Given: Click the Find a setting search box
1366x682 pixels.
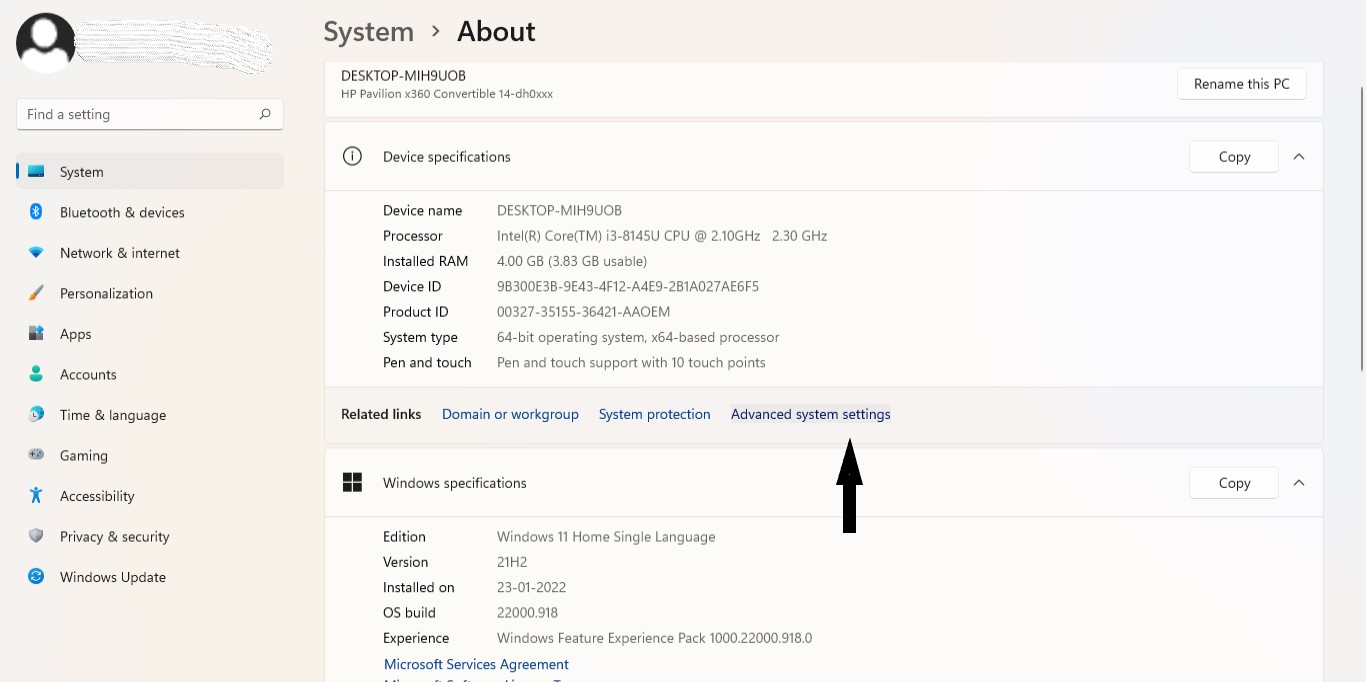Looking at the screenshot, I should pos(140,114).
